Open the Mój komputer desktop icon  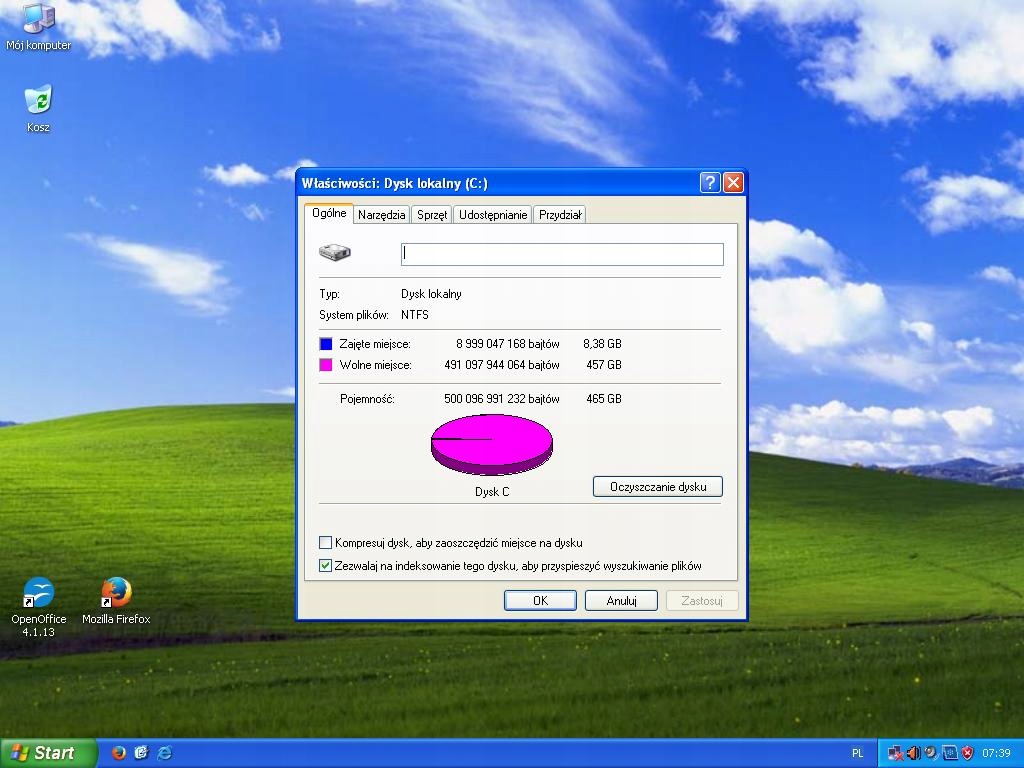click(x=38, y=21)
